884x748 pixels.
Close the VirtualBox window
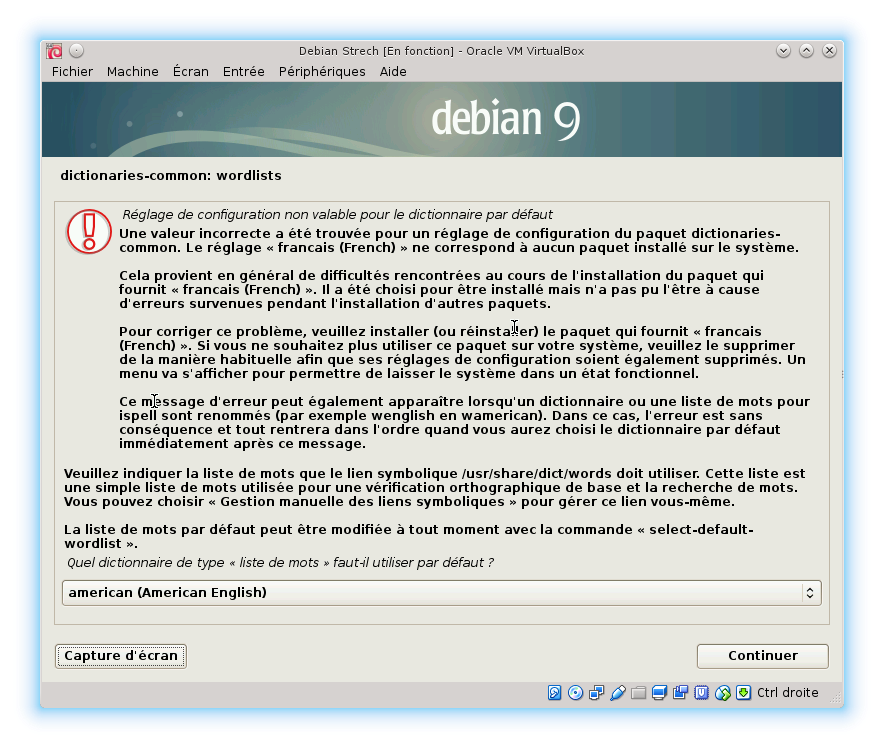coord(829,51)
